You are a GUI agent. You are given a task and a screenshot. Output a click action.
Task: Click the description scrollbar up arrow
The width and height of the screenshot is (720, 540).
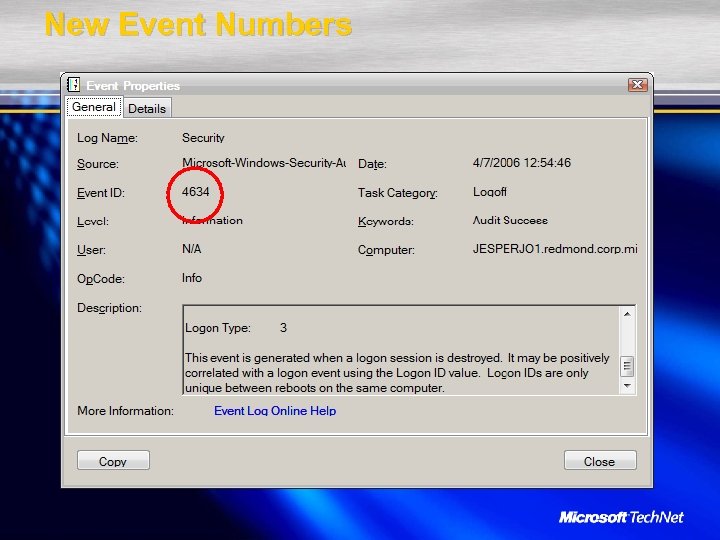(627, 315)
